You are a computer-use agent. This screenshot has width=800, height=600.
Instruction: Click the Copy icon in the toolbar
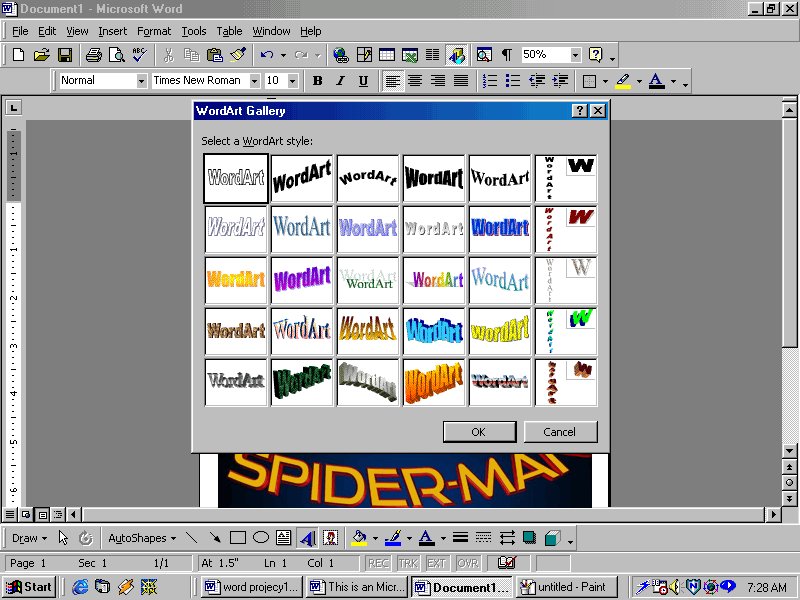point(191,55)
